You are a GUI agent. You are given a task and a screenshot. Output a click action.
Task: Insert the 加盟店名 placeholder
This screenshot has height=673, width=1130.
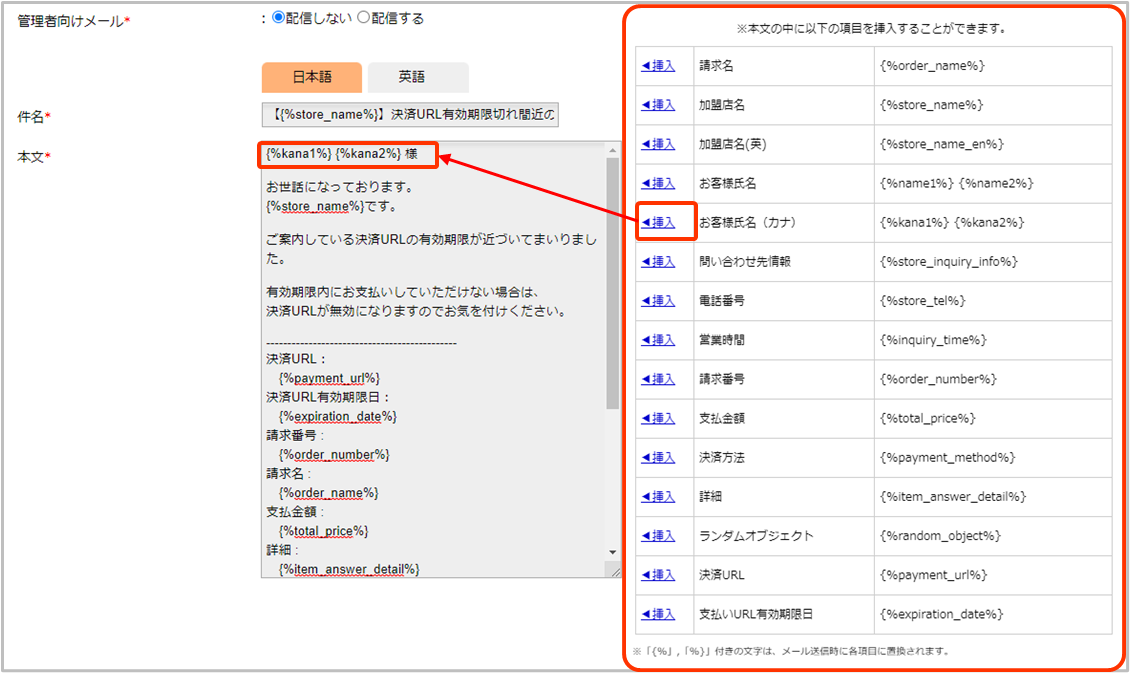658,105
